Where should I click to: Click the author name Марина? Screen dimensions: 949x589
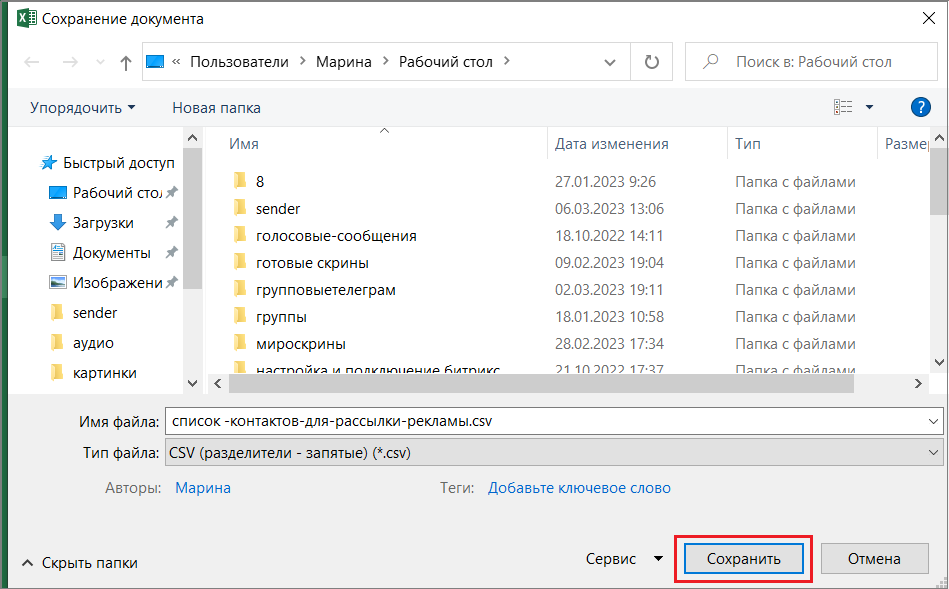(203, 488)
